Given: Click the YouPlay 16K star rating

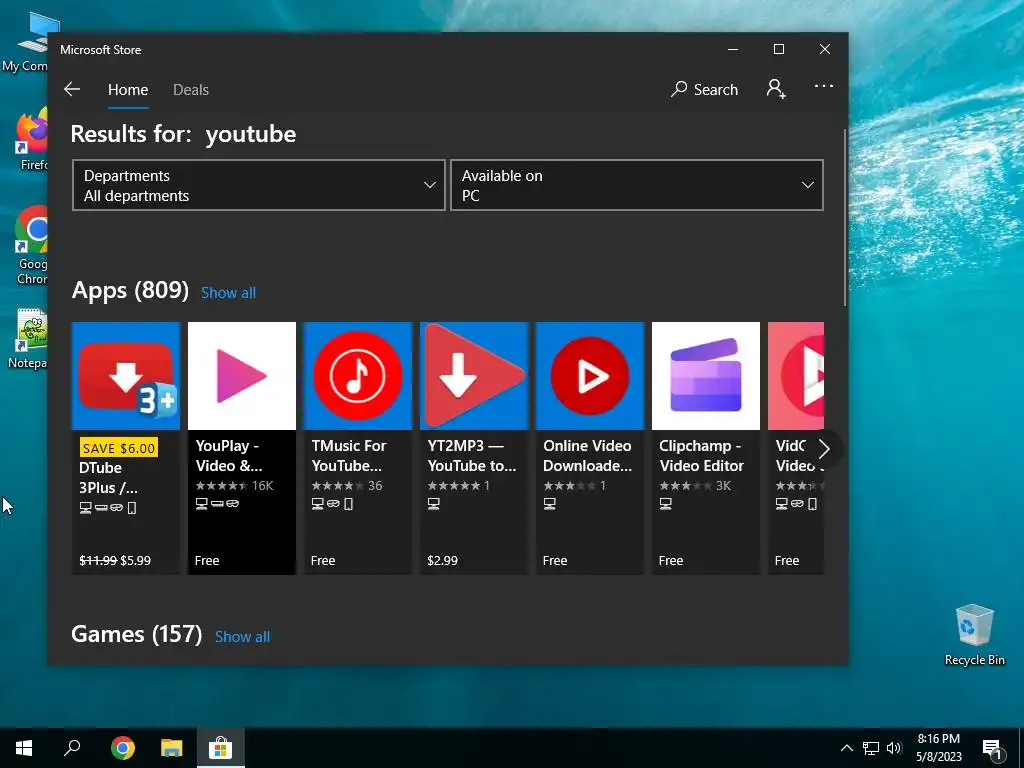Looking at the screenshot, I should (x=234, y=486).
